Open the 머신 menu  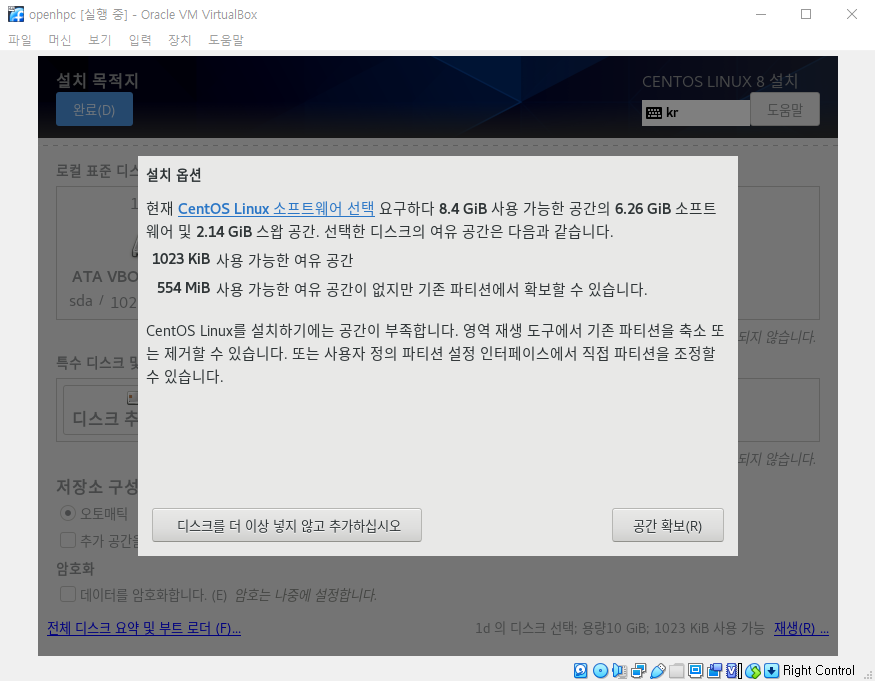click(60, 40)
